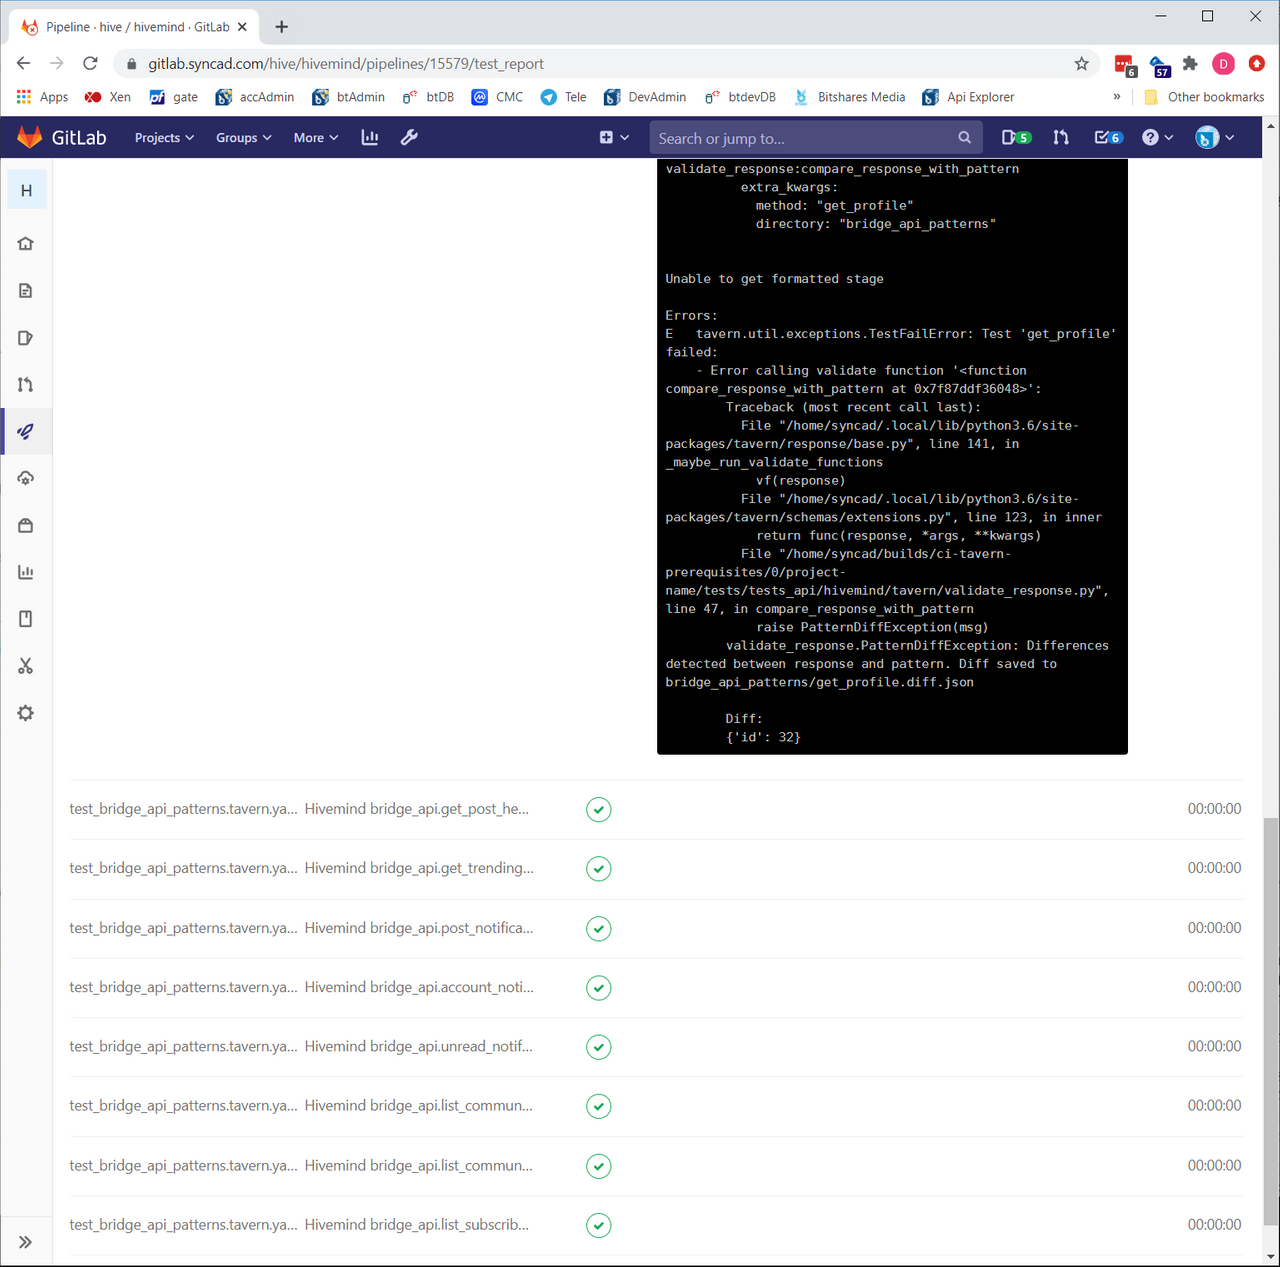
Task: Open Help question mark menu
Action: pos(1157,137)
